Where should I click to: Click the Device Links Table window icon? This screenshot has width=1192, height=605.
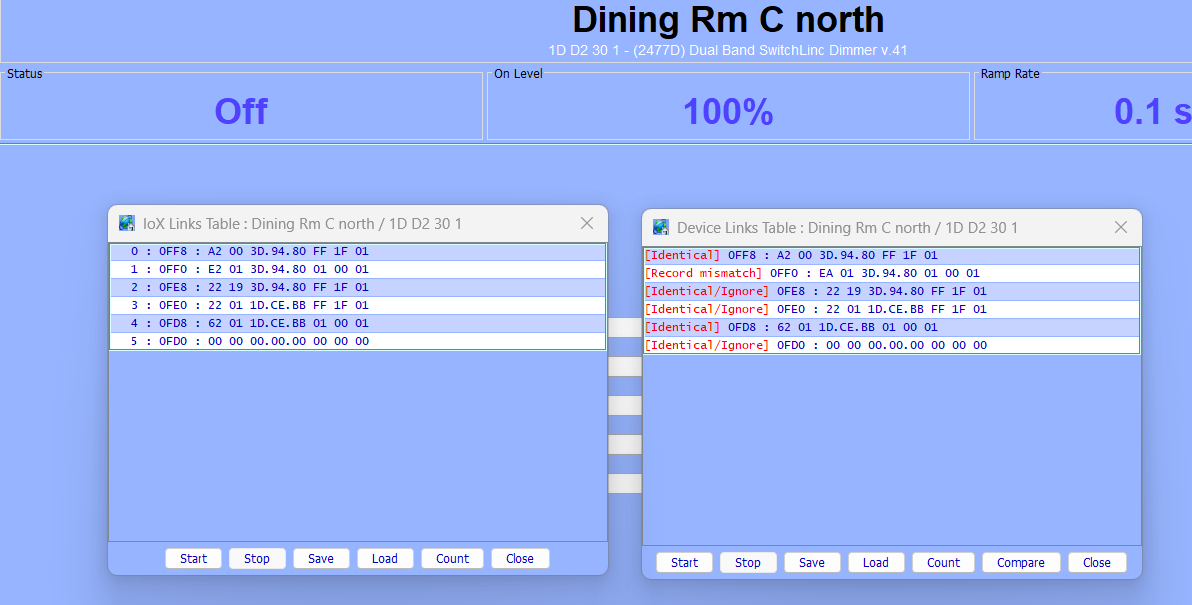click(x=661, y=227)
